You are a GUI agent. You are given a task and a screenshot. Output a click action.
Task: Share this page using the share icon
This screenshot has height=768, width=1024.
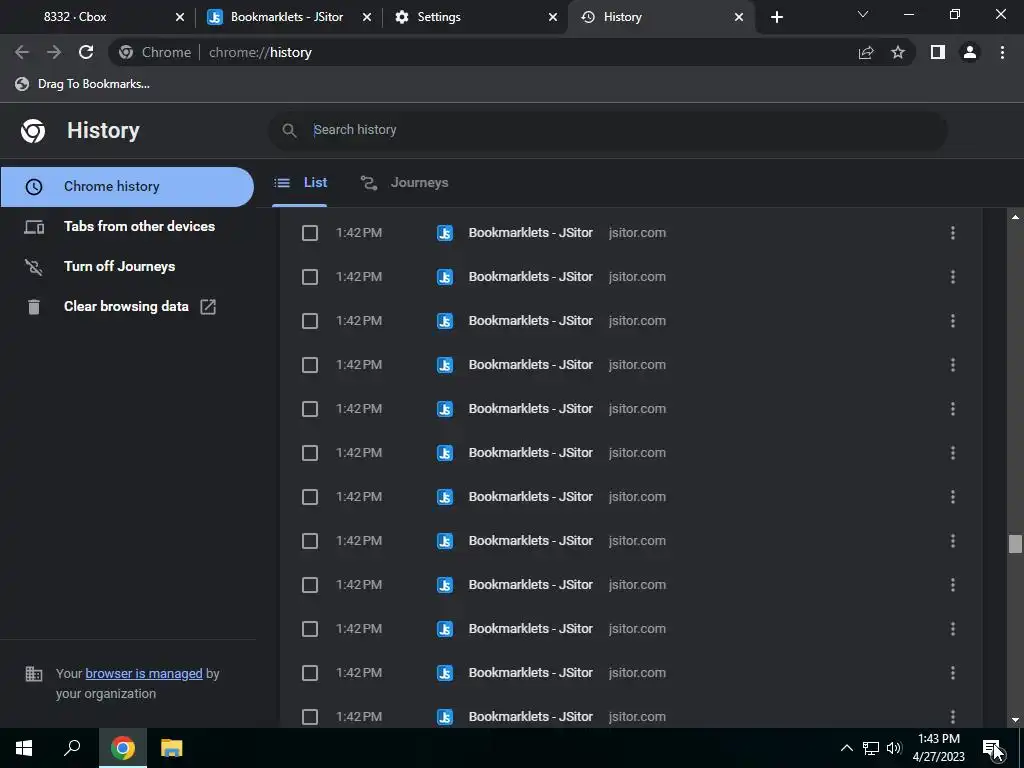pos(866,52)
